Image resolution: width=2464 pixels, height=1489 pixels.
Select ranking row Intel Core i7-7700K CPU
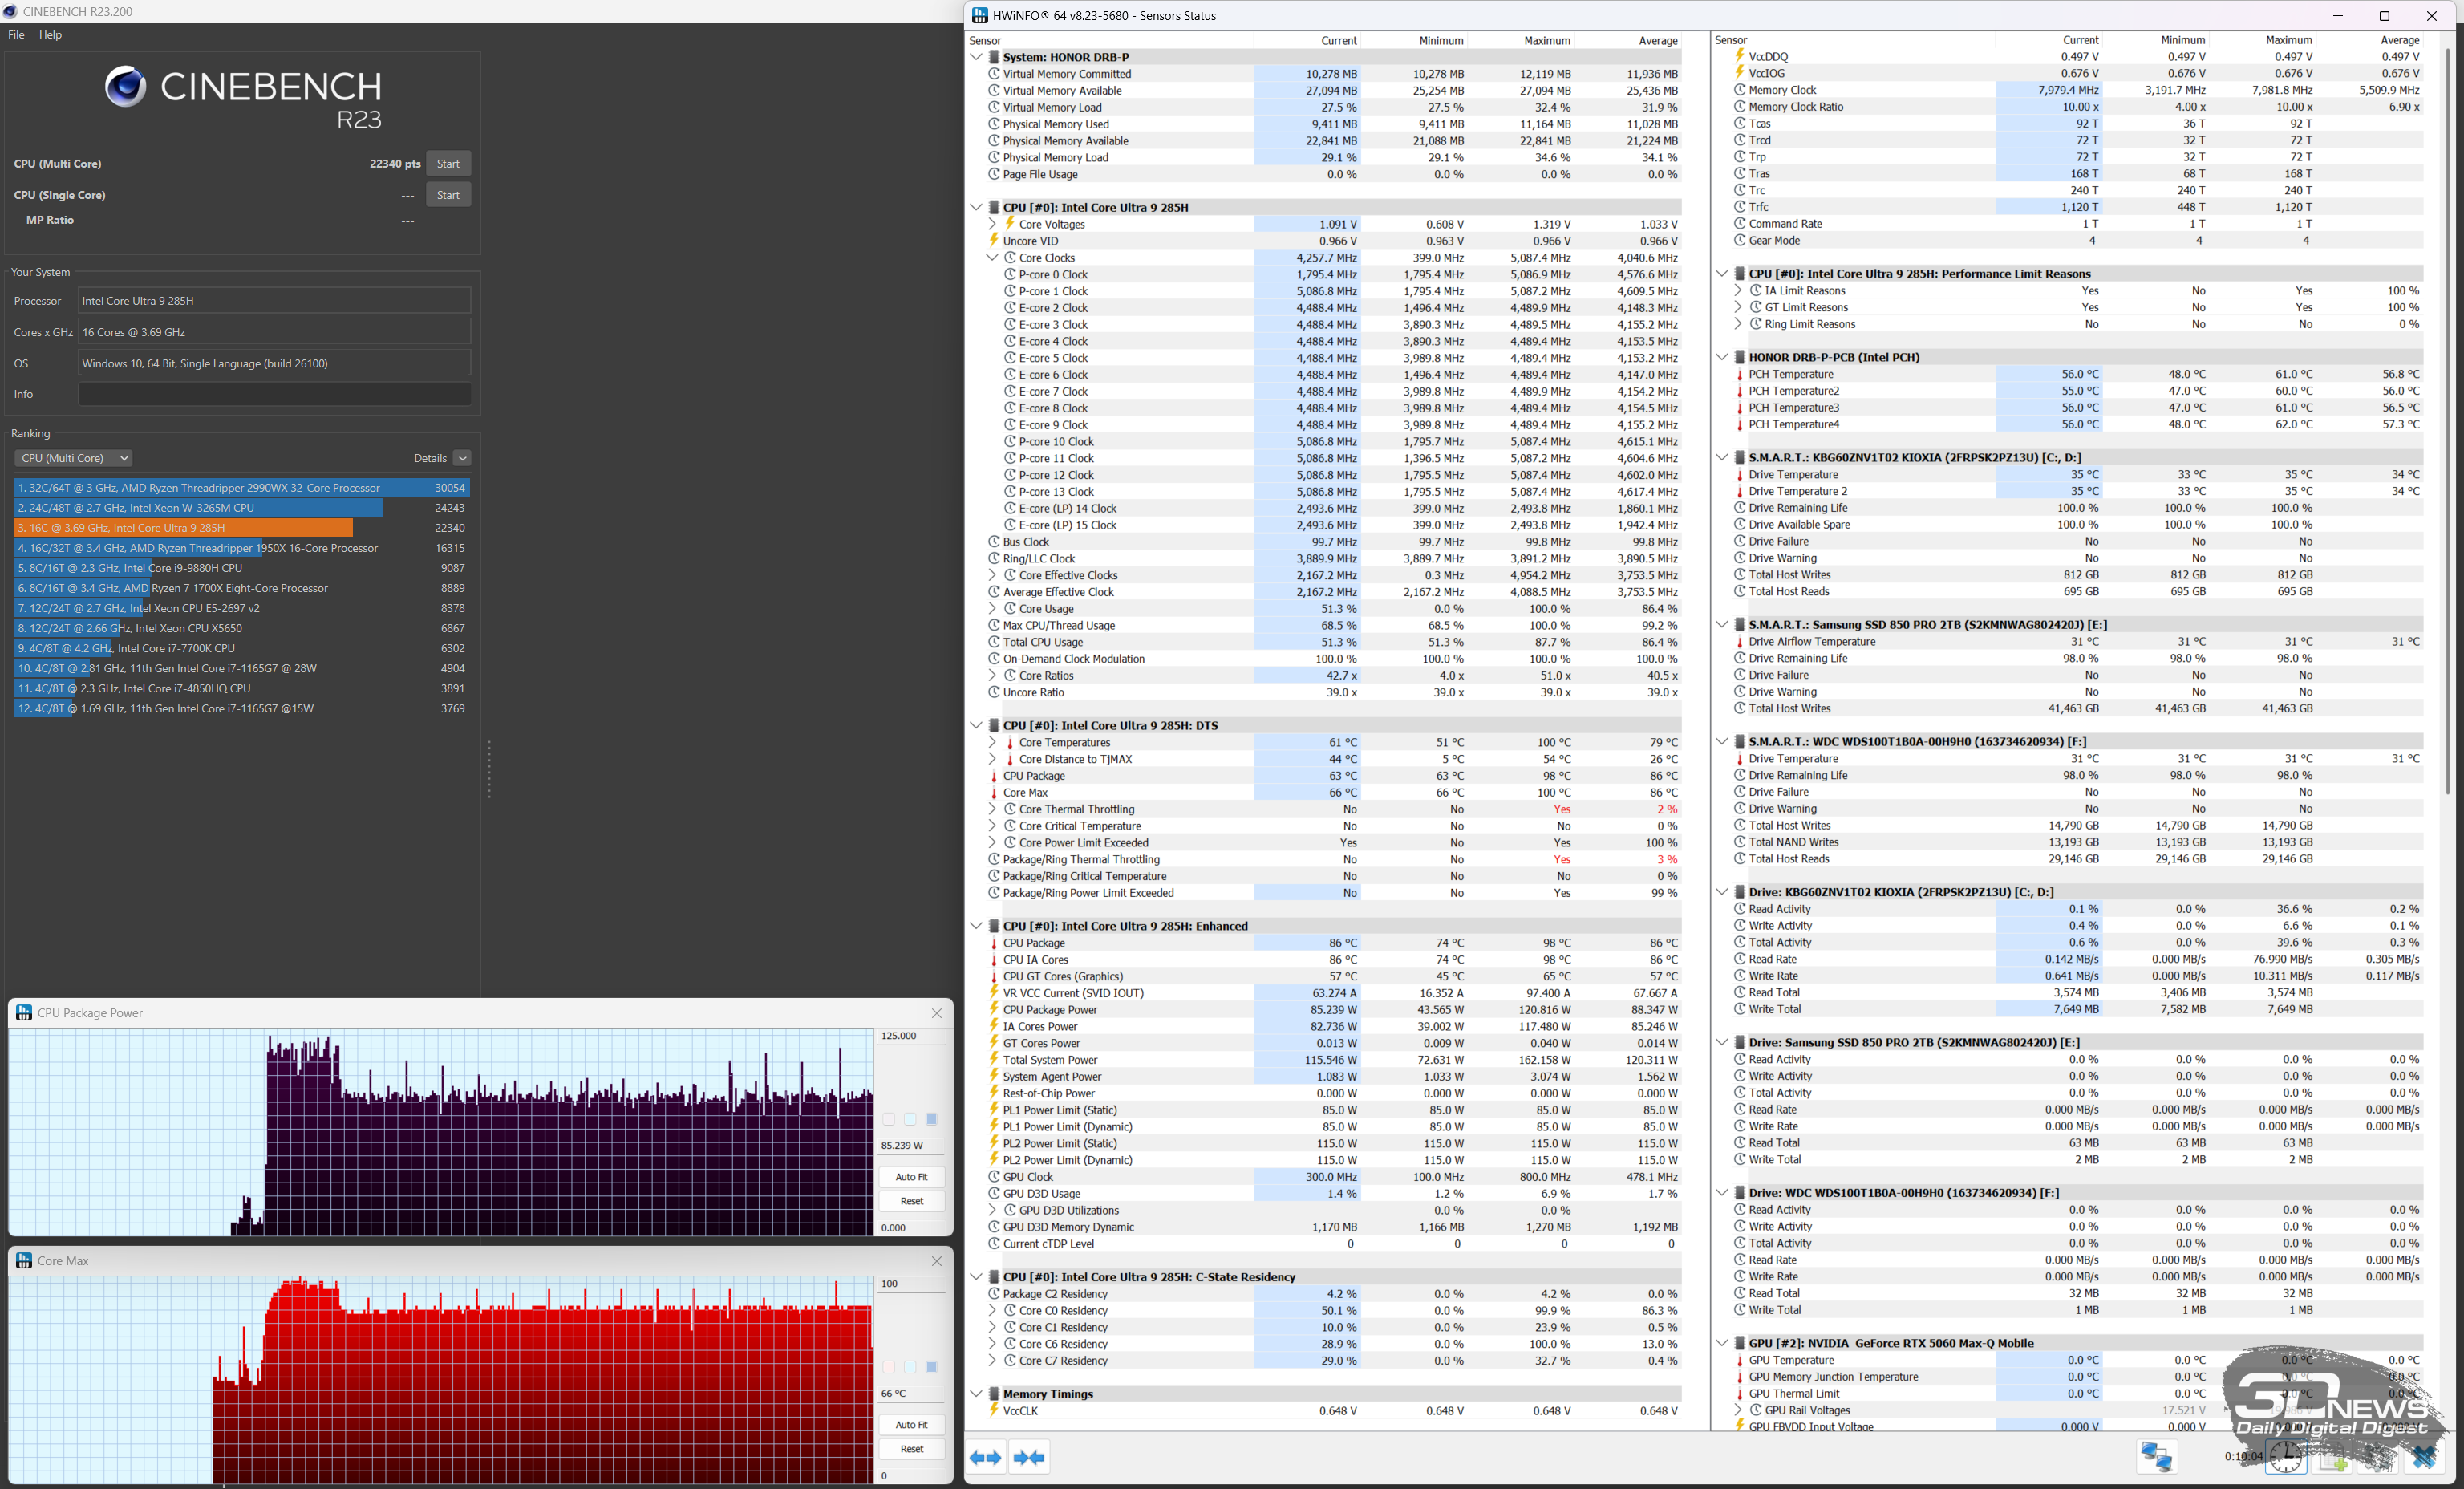click(x=242, y=648)
